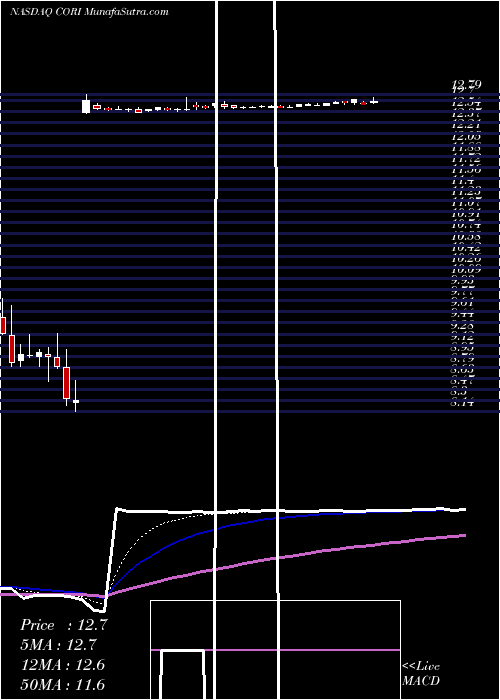Select the '5MA : 12.7' value
This screenshot has width=500, height=700.
pyautogui.click(x=58, y=645)
